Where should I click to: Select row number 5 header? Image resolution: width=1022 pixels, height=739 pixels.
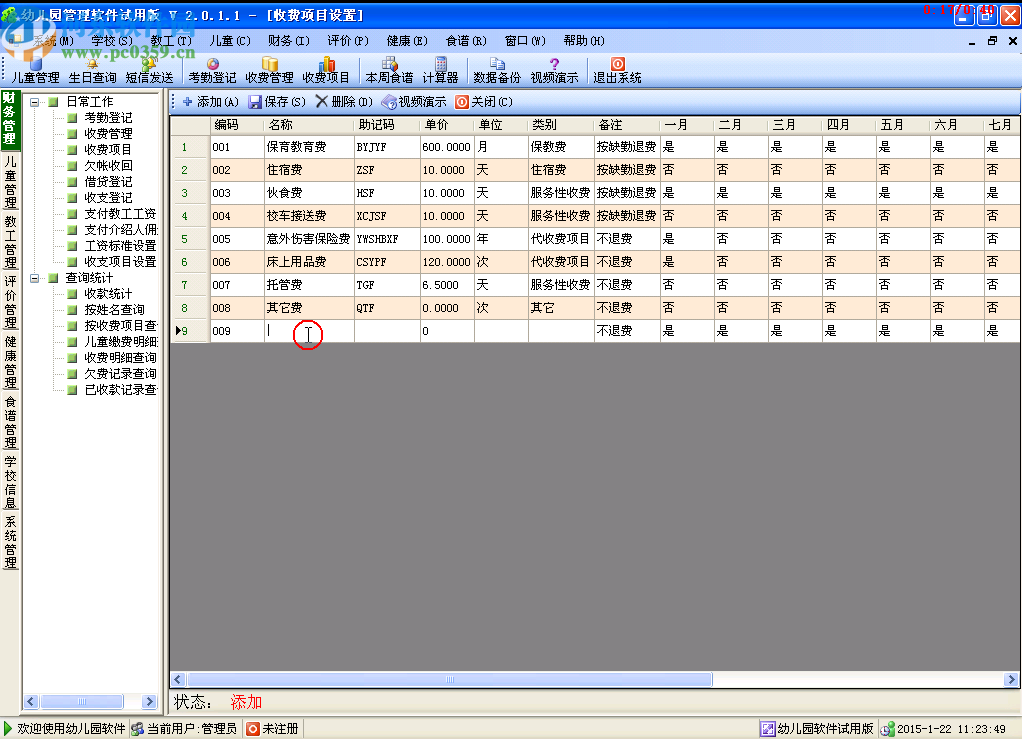coord(190,239)
